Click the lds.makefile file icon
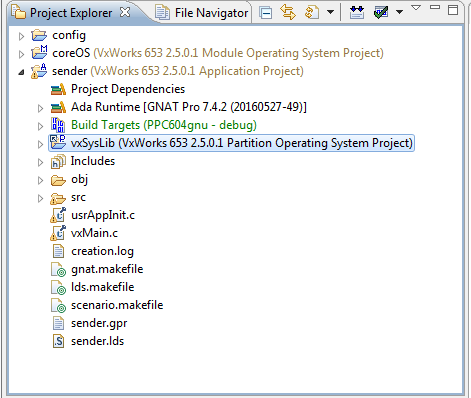 pos(59,287)
